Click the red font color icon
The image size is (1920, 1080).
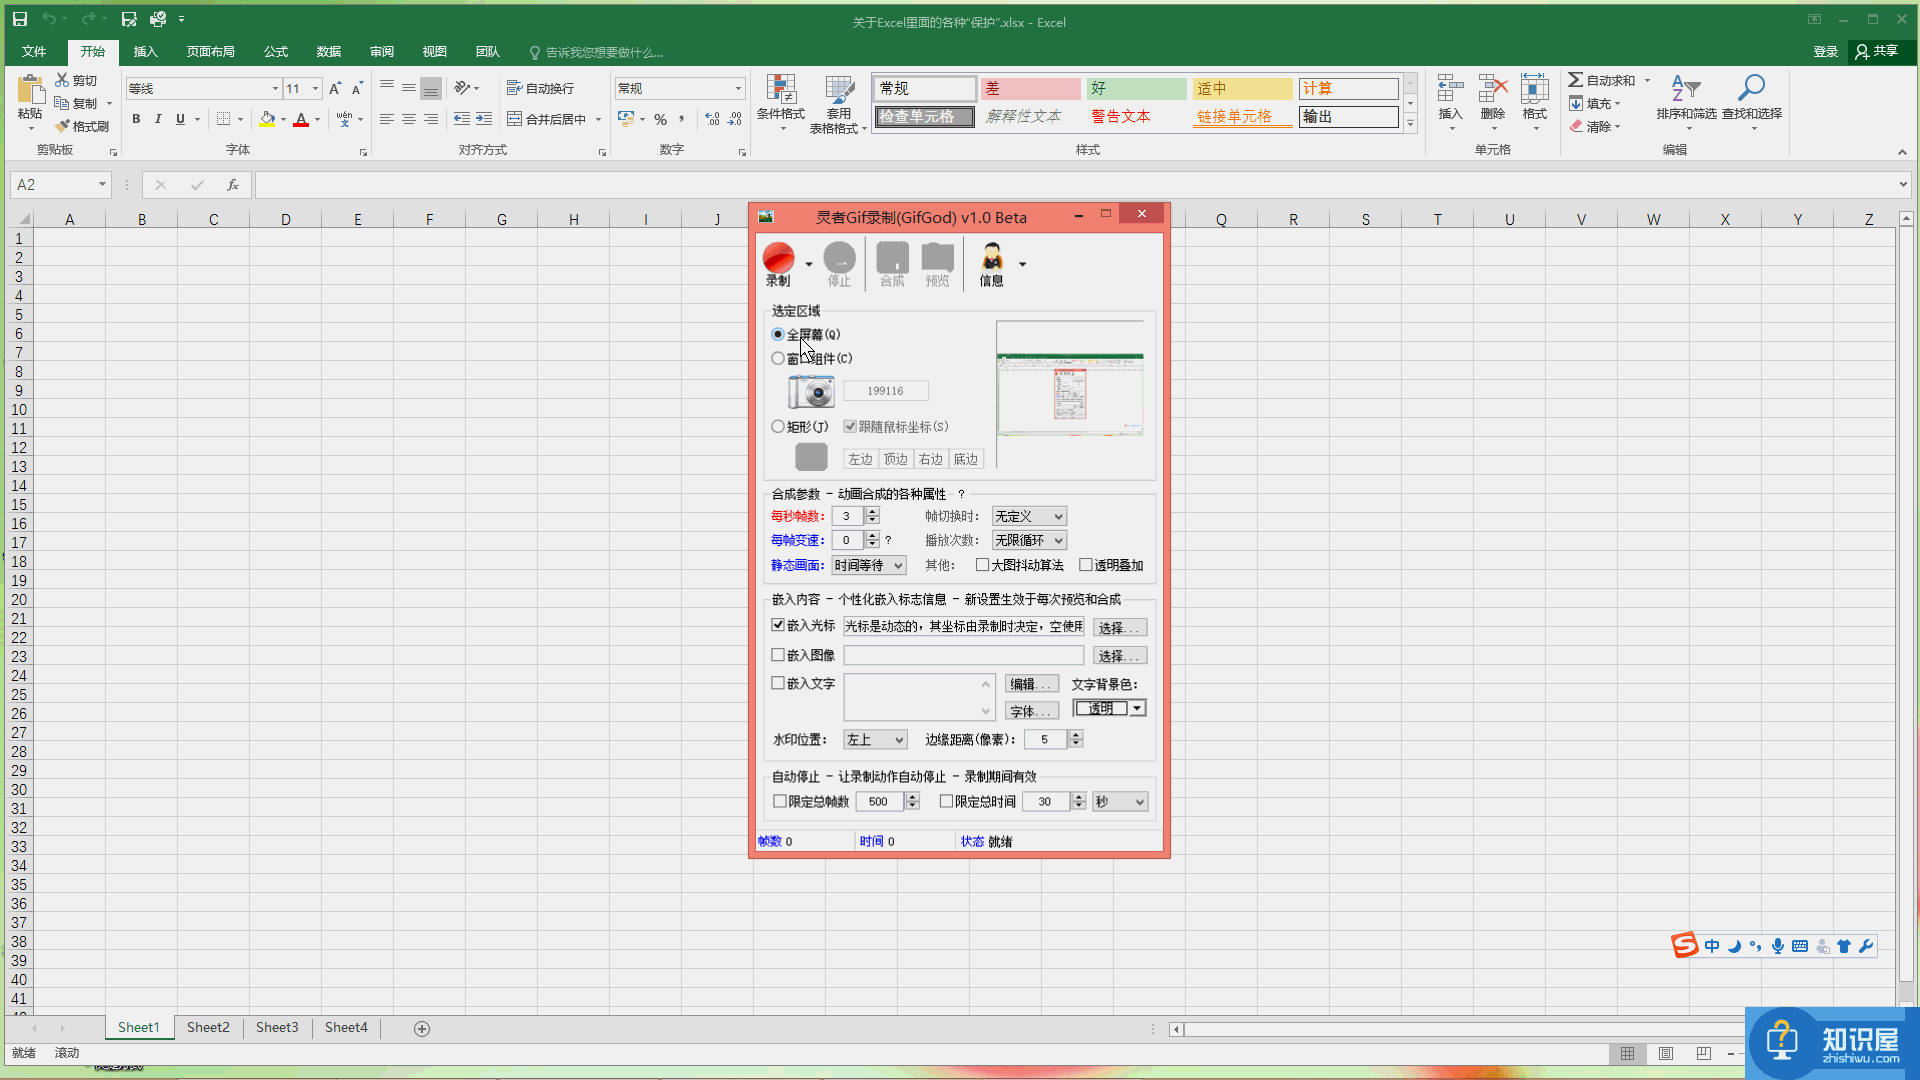(301, 119)
